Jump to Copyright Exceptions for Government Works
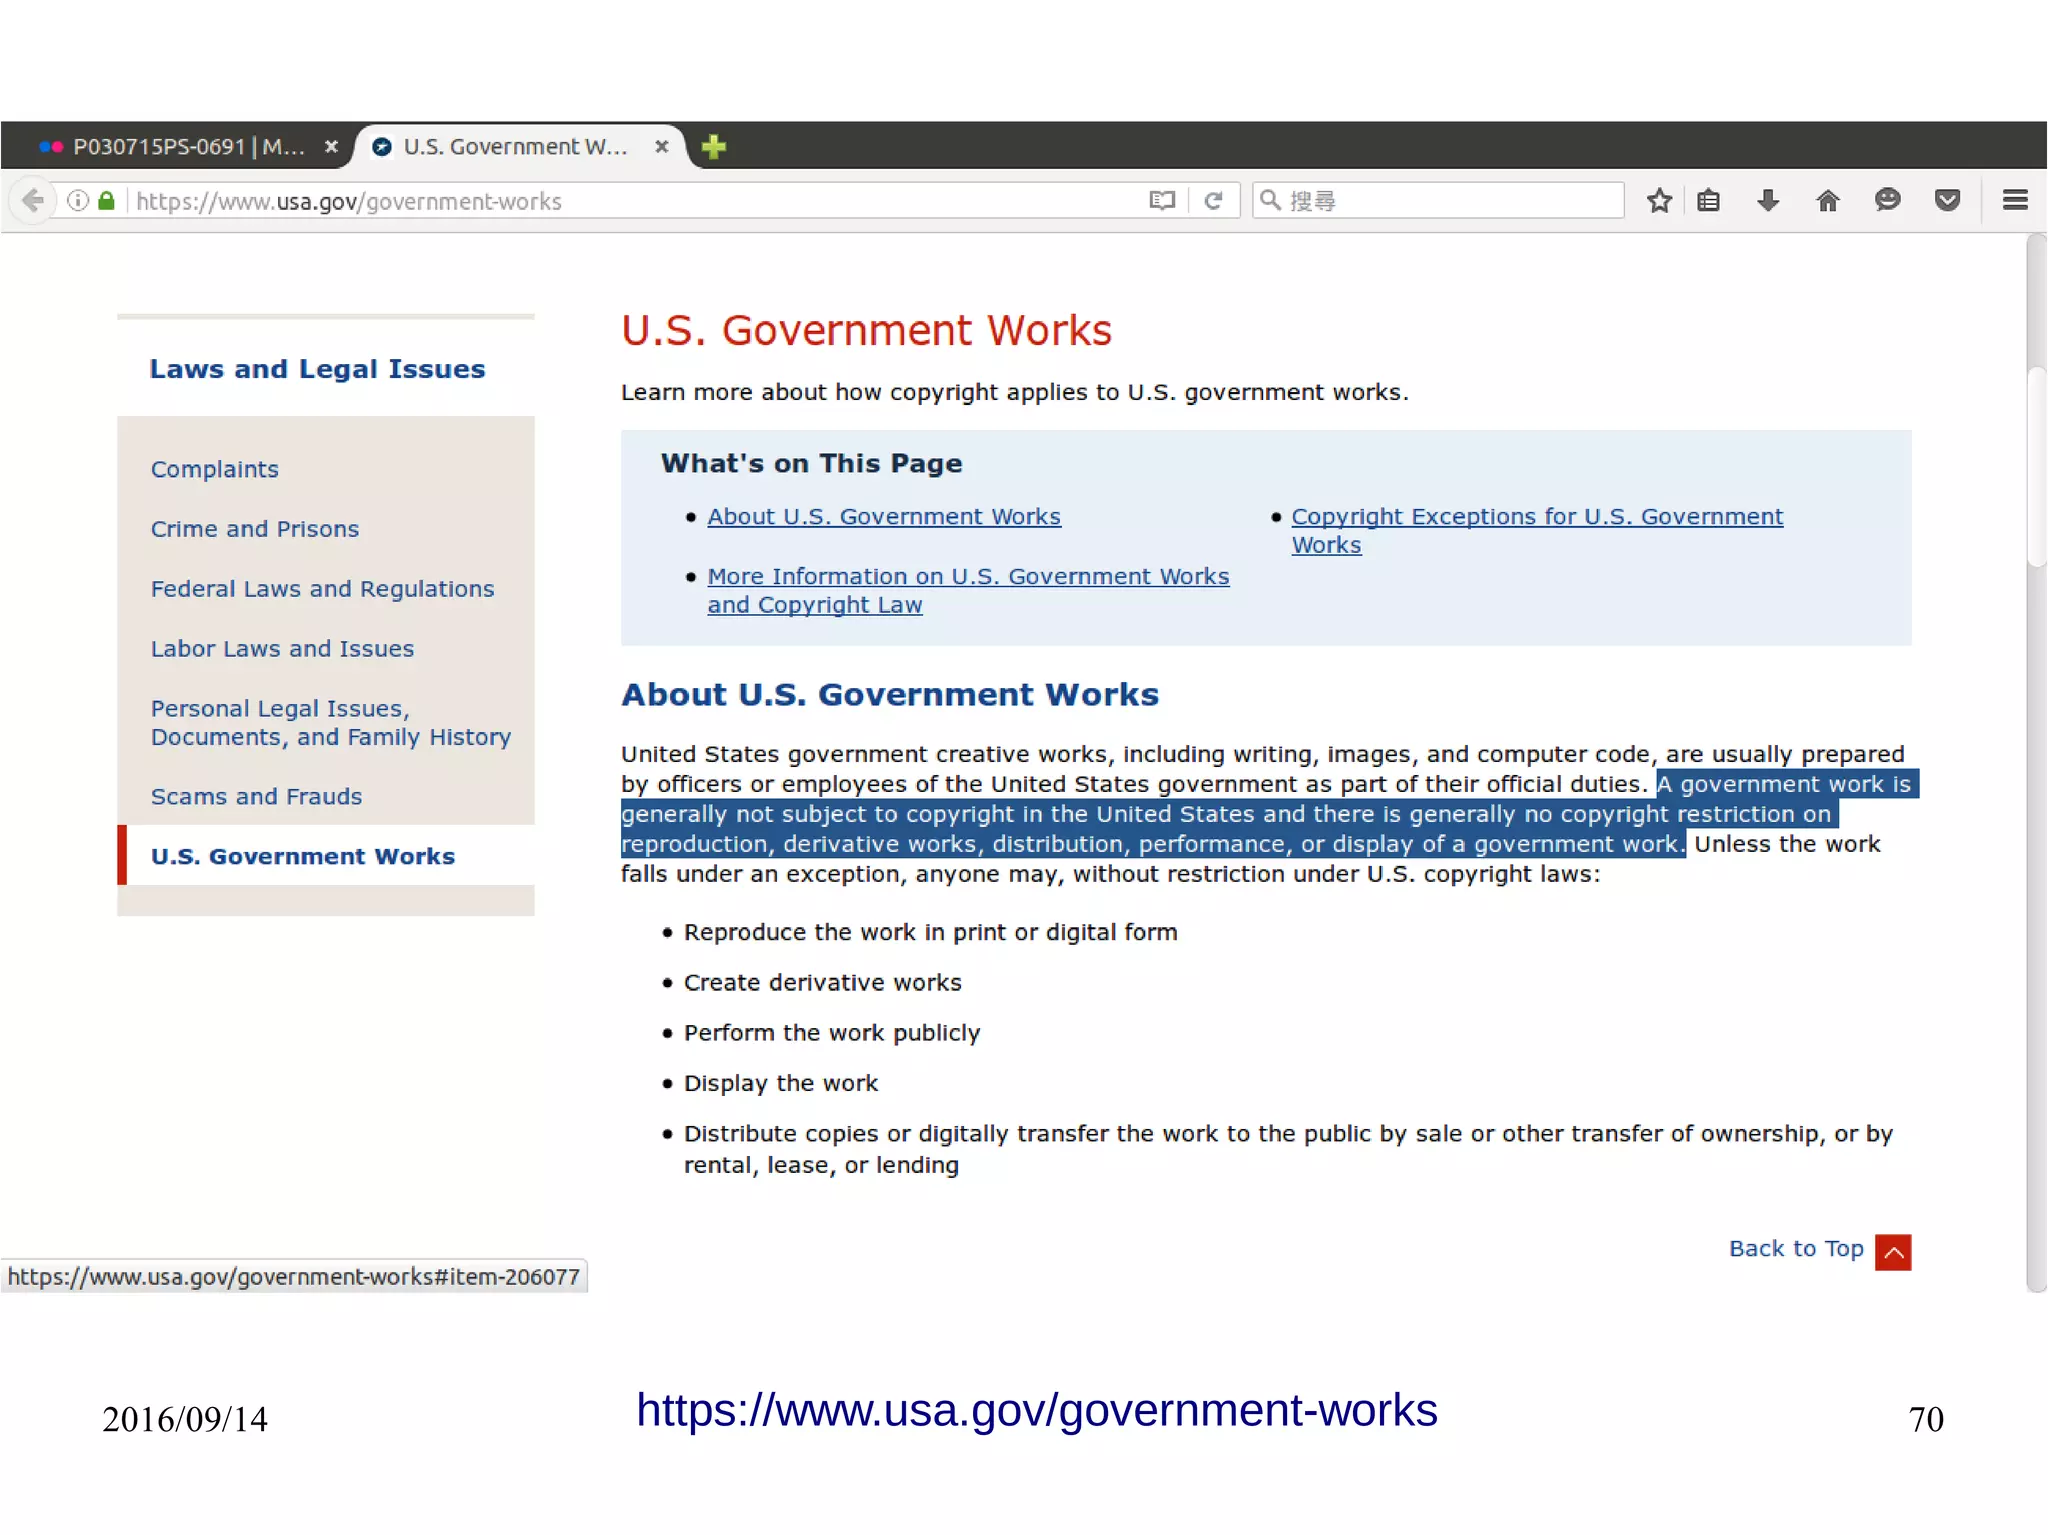The width and height of the screenshot is (2048, 1535). [x=1537, y=530]
